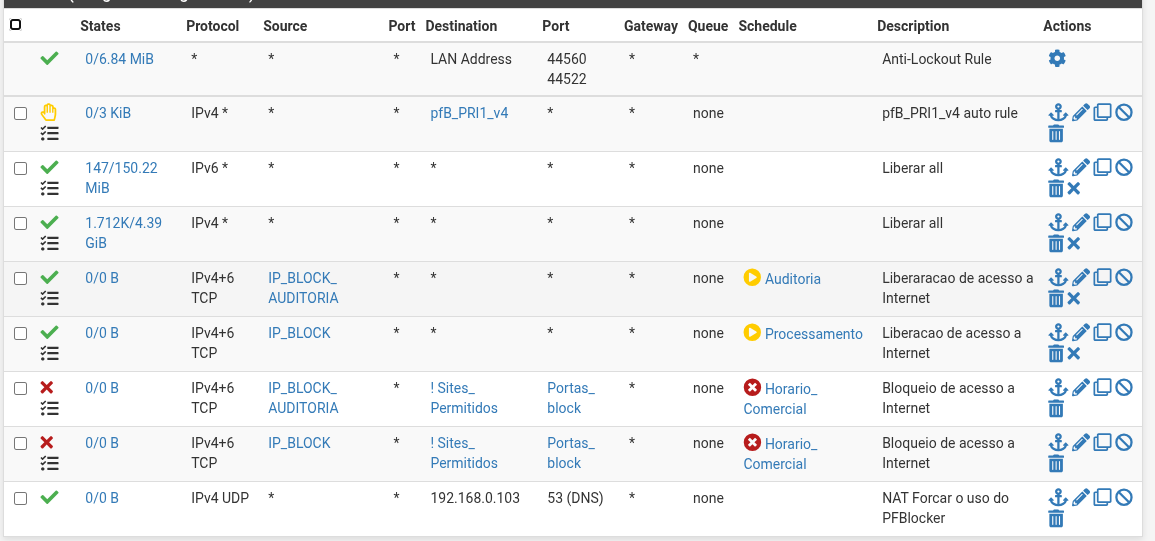Click the advanced options list icon on the IPv4 UDP rule

point(49,518)
